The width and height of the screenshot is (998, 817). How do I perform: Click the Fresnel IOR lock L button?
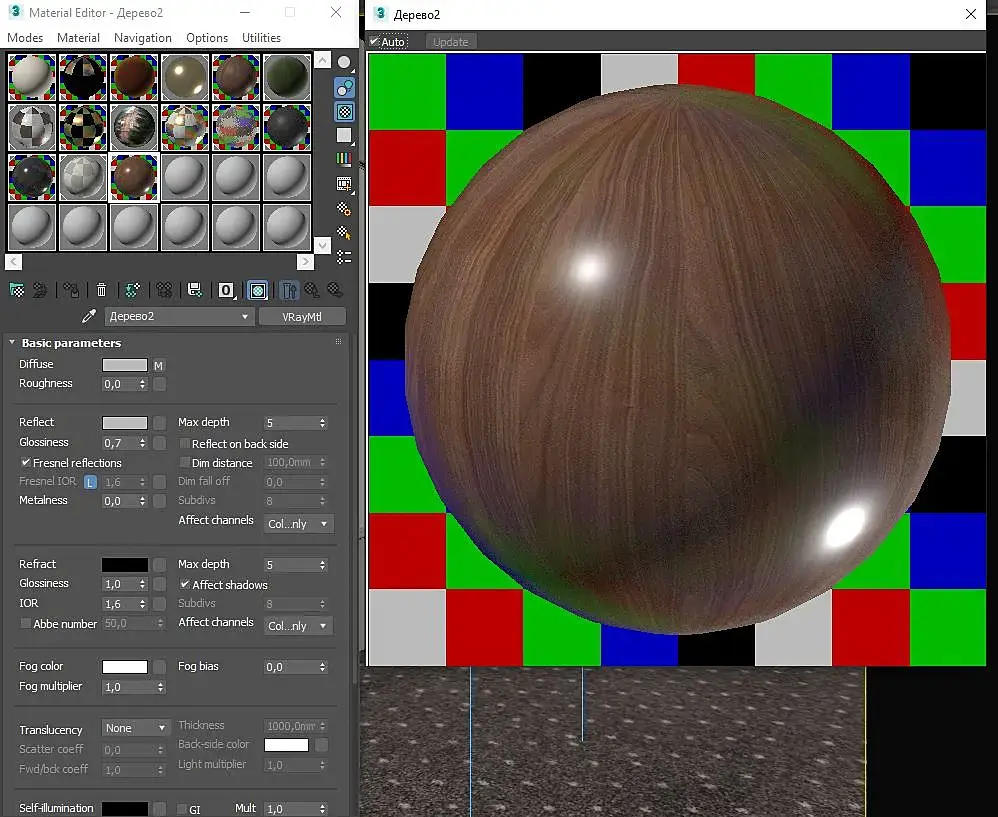click(x=90, y=482)
